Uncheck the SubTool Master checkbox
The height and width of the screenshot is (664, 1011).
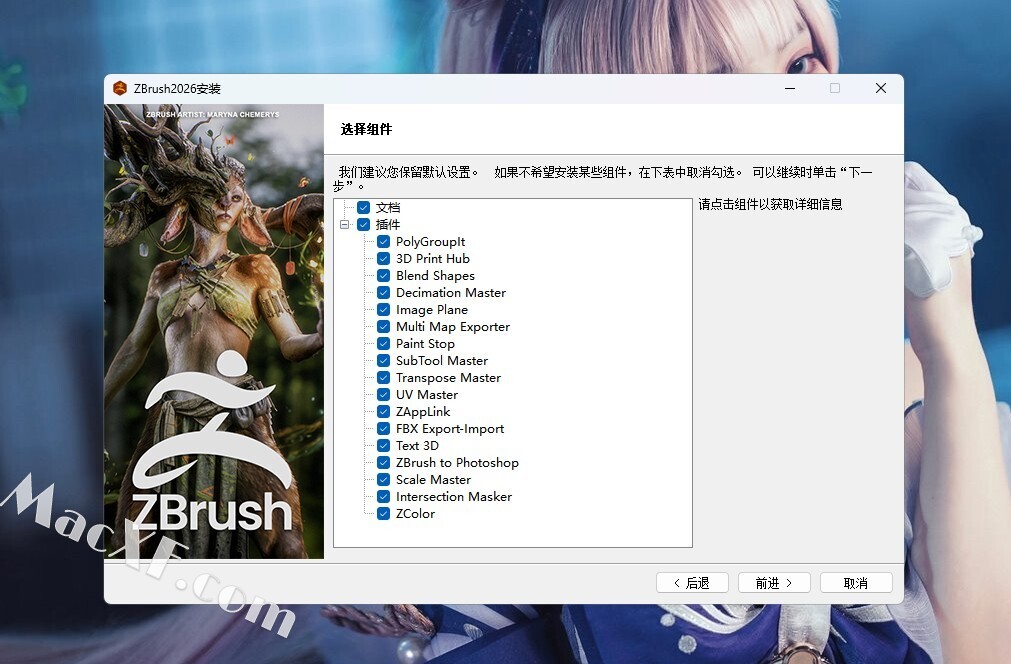pos(384,360)
